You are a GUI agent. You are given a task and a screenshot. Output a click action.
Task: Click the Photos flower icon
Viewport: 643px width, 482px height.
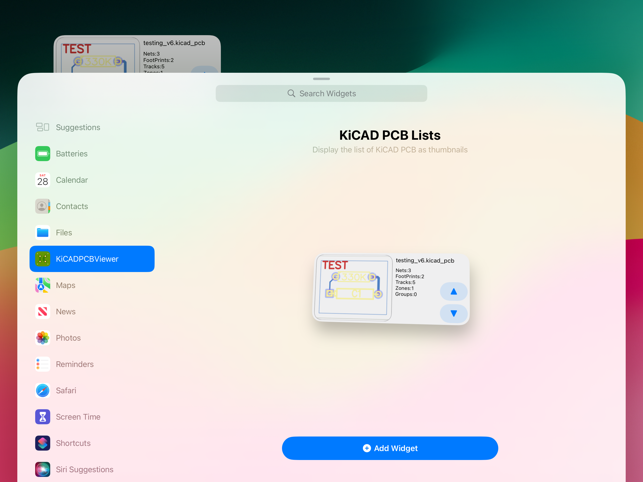[x=43, y=338]
